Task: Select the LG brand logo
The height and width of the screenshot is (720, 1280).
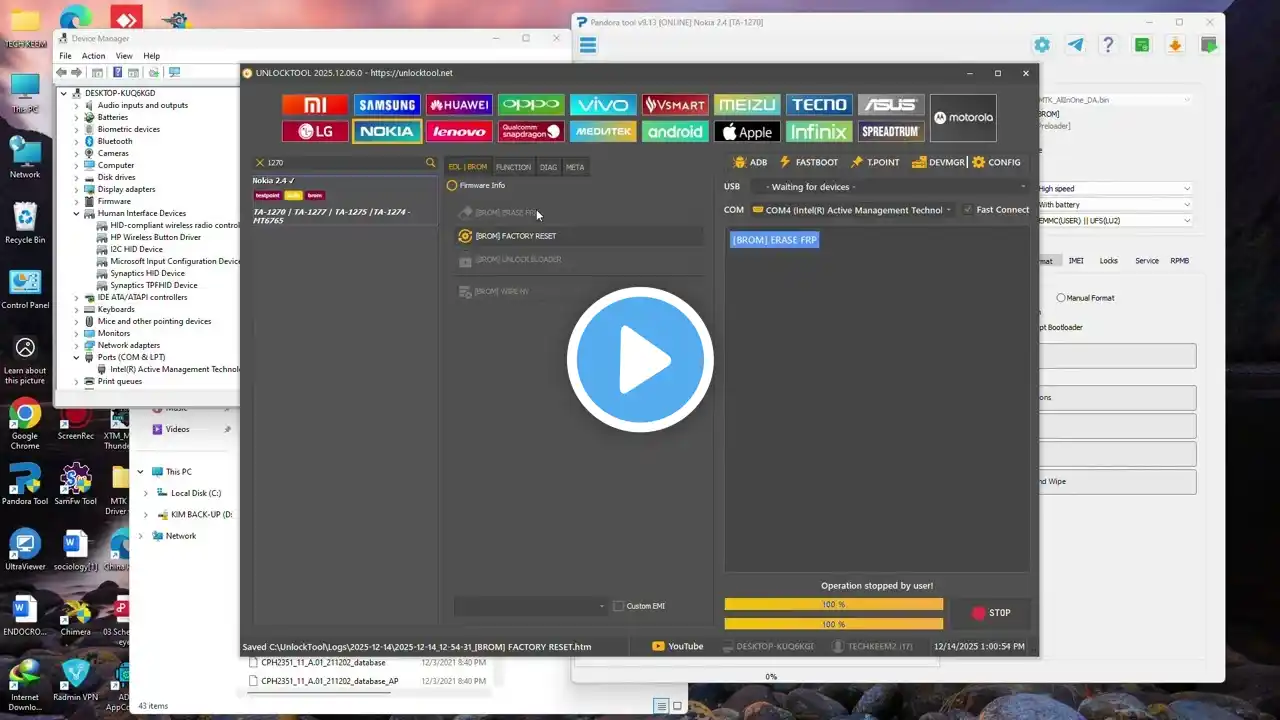Action: [x=315, y=131]
